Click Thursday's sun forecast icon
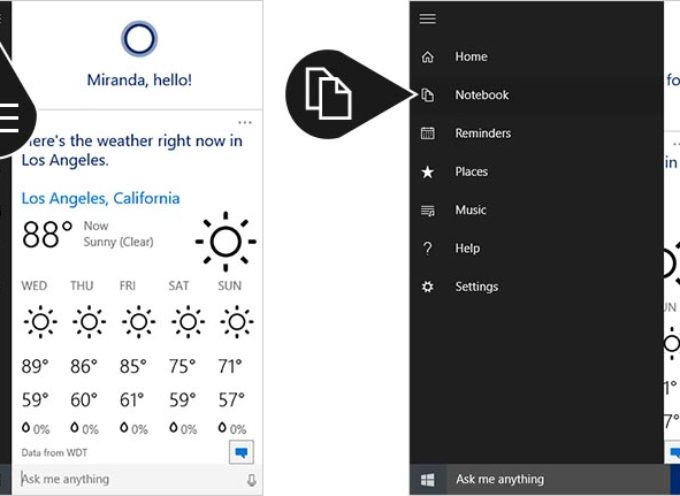The width and height of the screenshot is (680, 496). (x=89, y=322)
